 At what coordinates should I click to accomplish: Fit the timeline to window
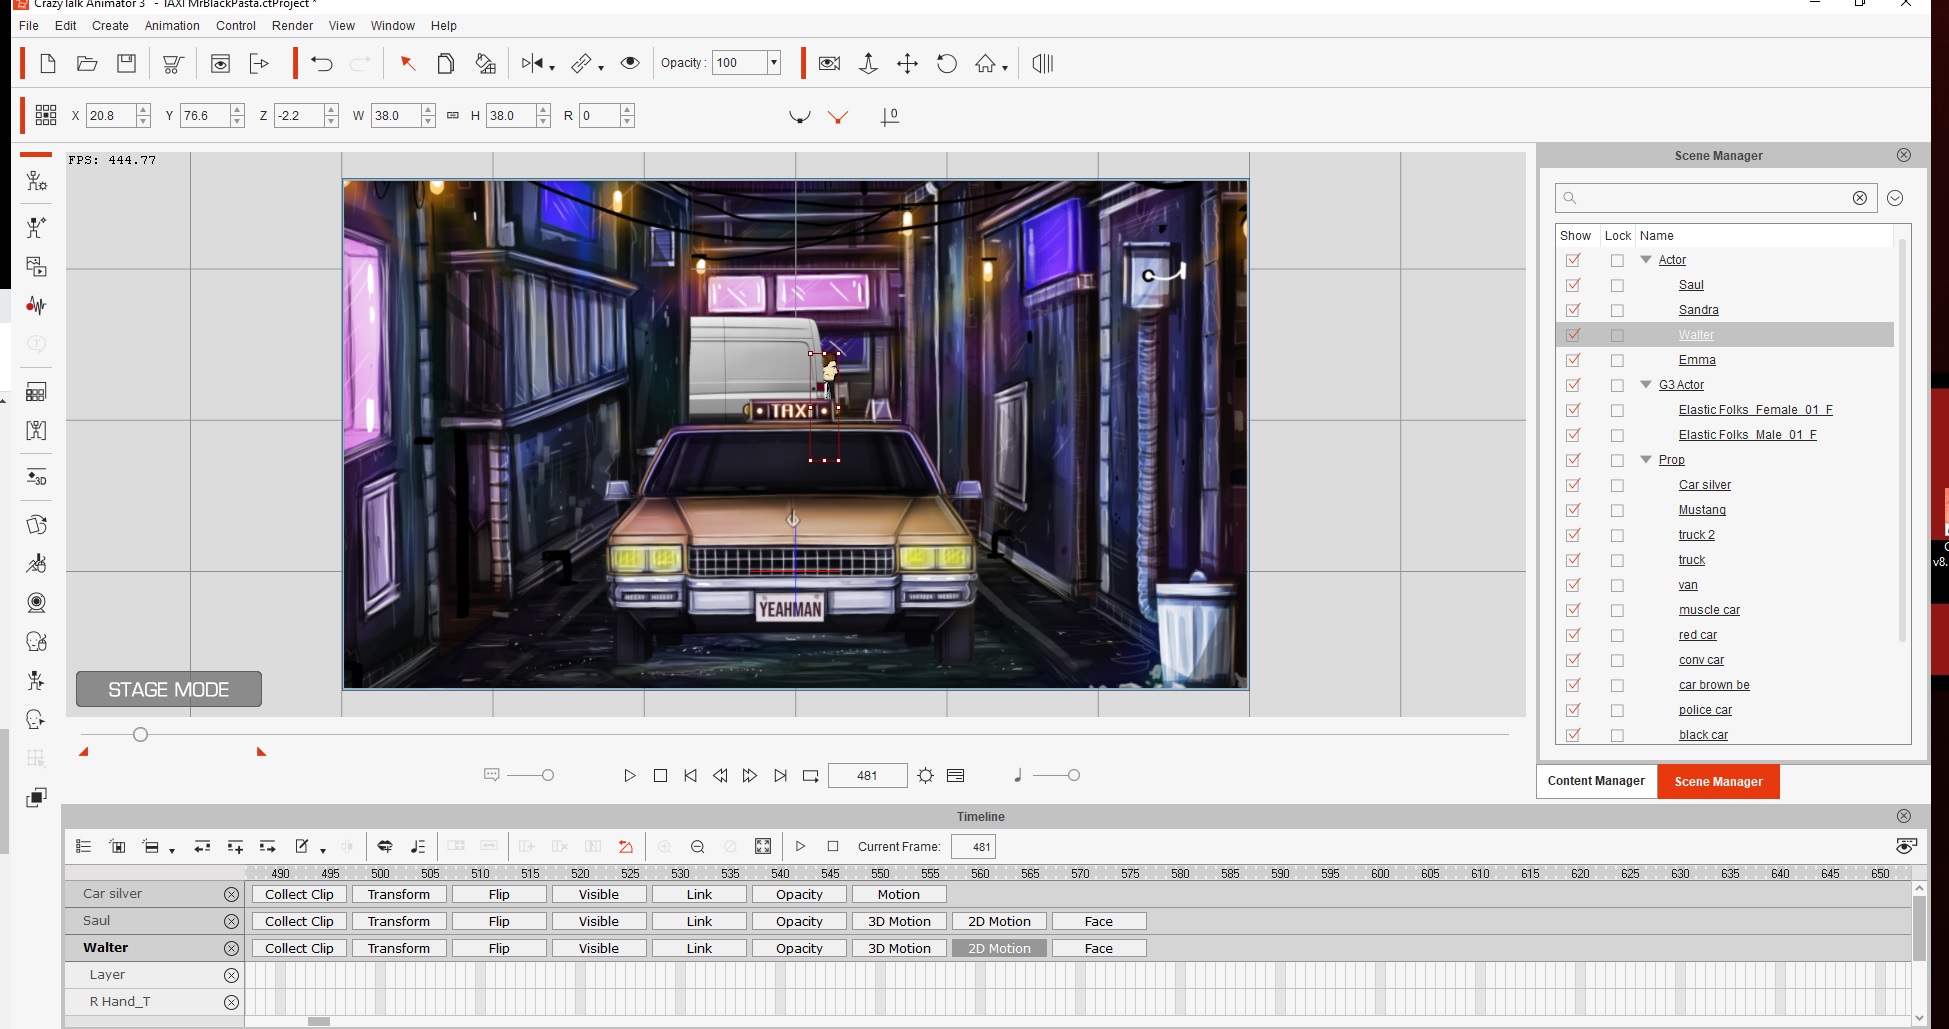763,846
